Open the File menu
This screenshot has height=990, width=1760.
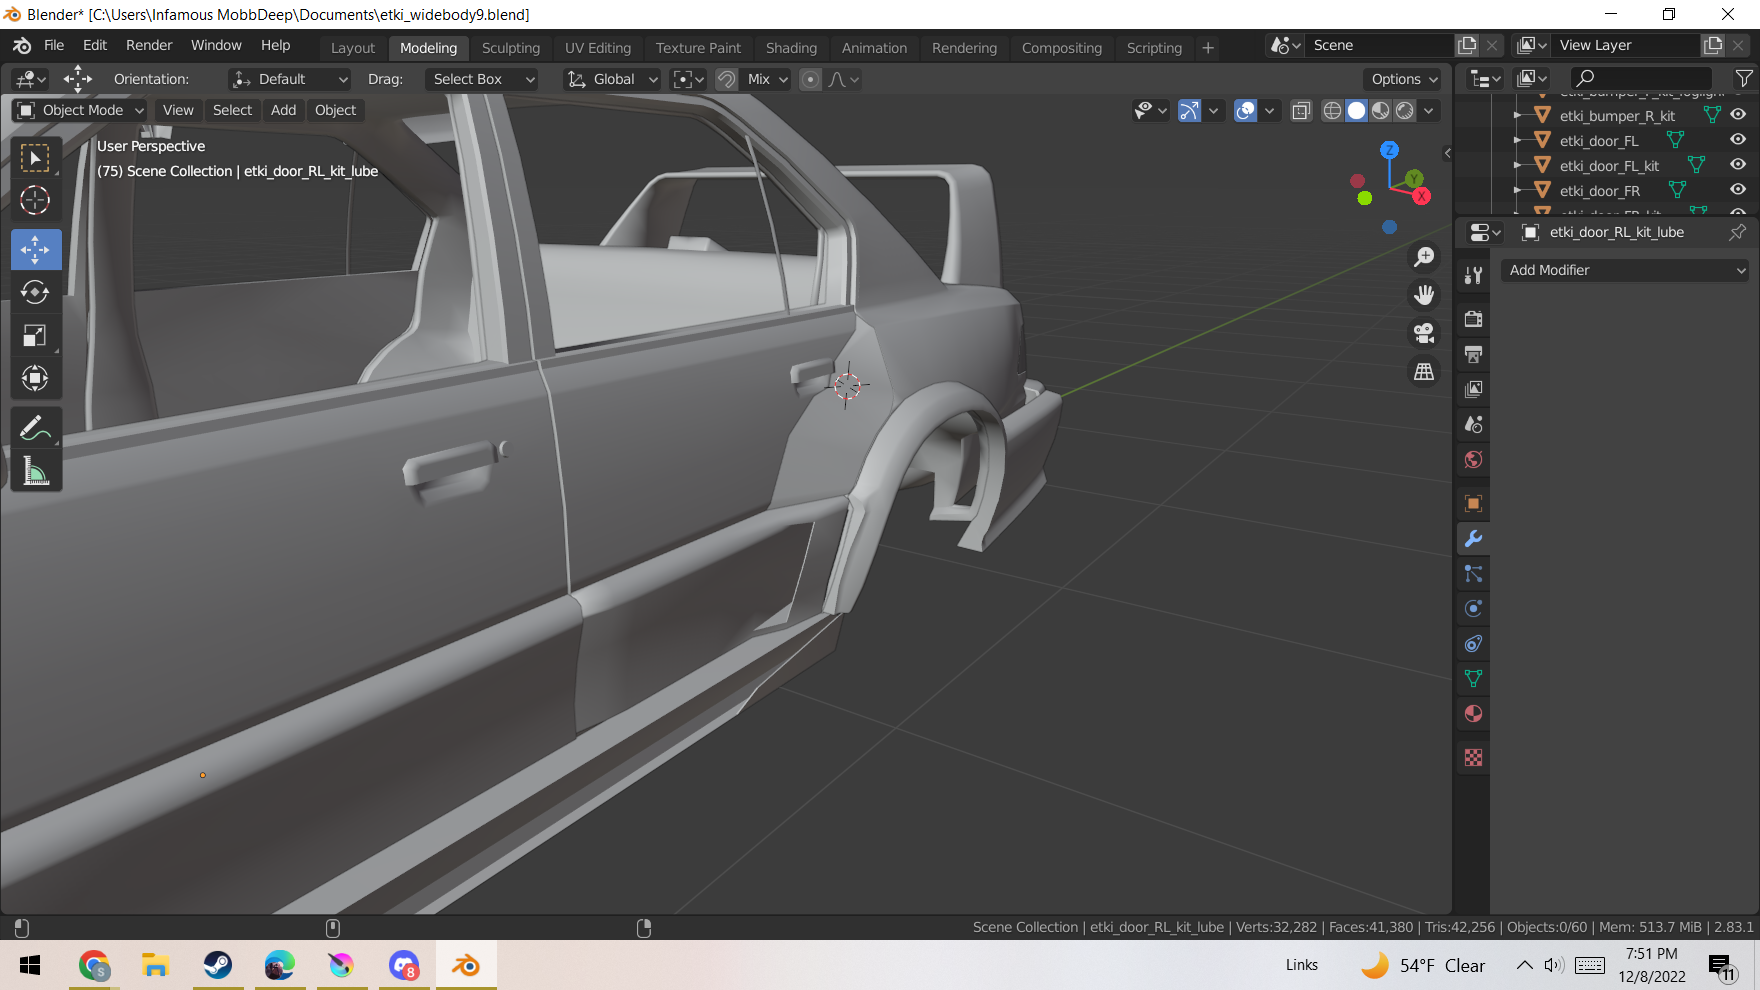[x=54, y=45]
